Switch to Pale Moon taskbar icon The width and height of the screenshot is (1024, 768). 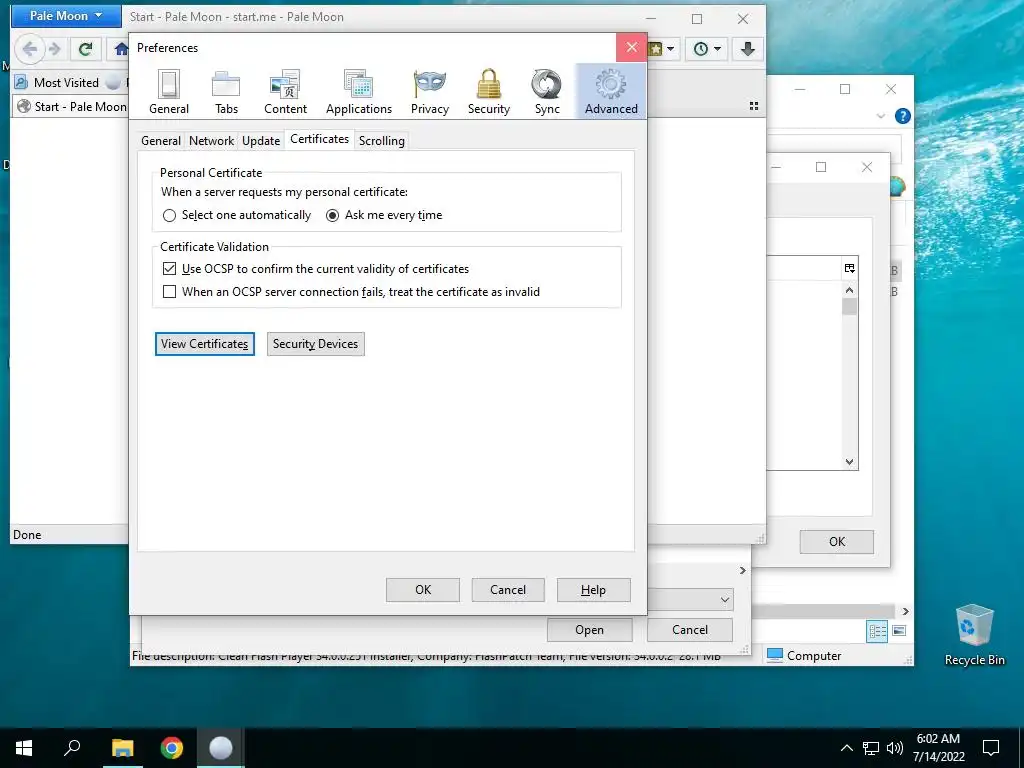pyautogui.click(x=221, y=748)
